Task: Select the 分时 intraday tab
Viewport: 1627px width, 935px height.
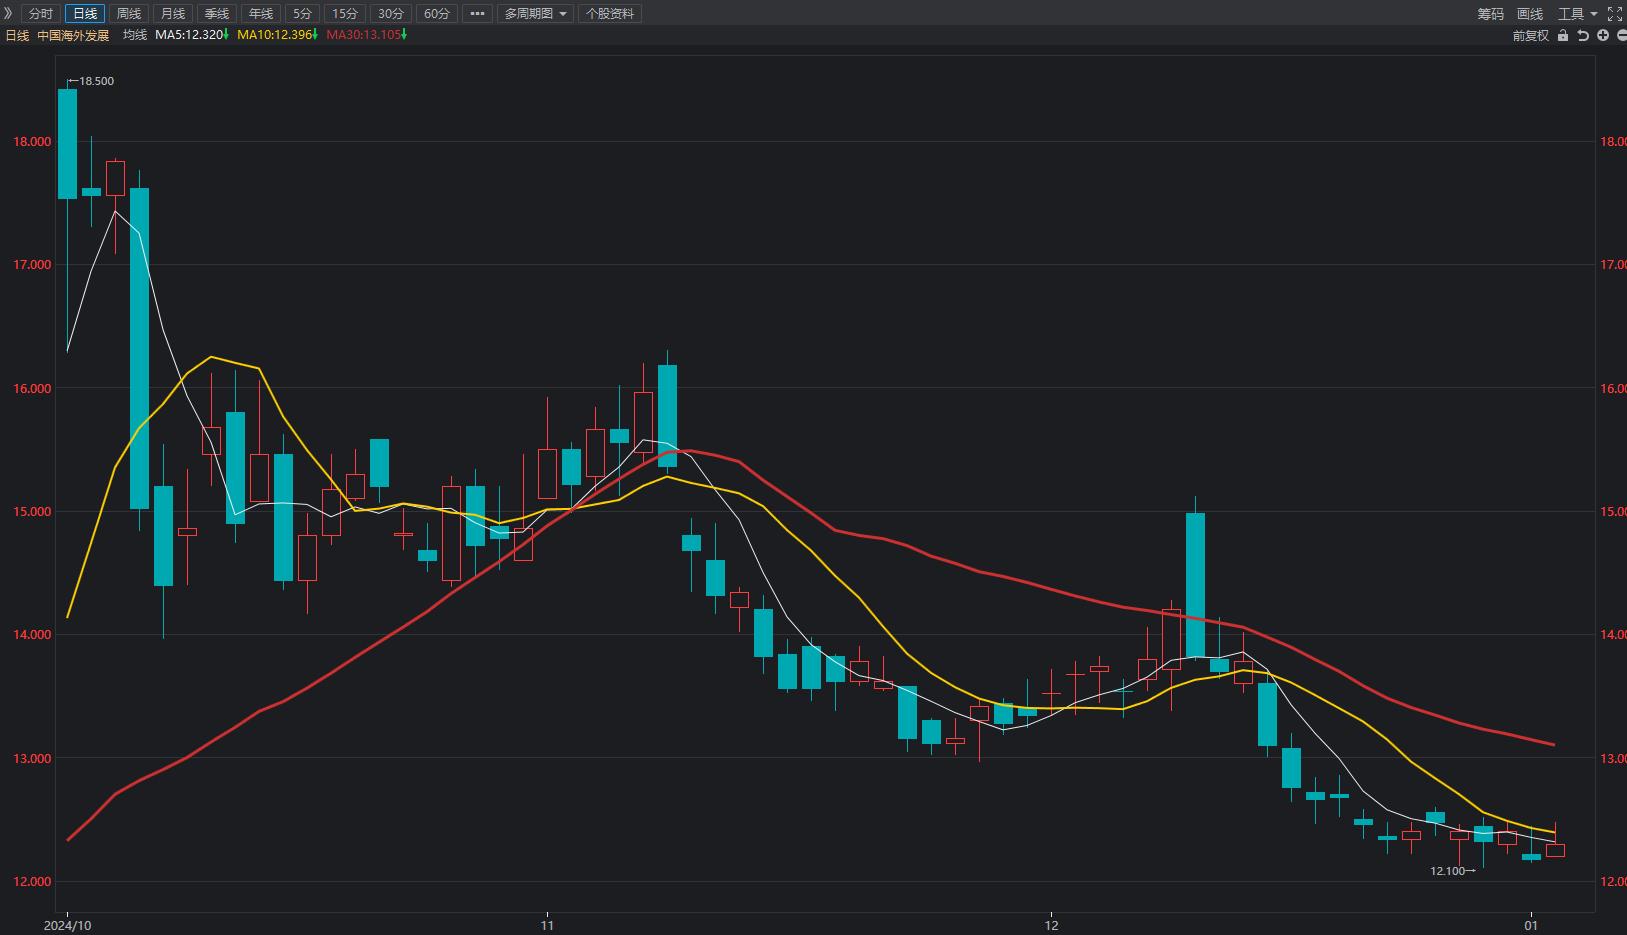Action: (41, 14)
